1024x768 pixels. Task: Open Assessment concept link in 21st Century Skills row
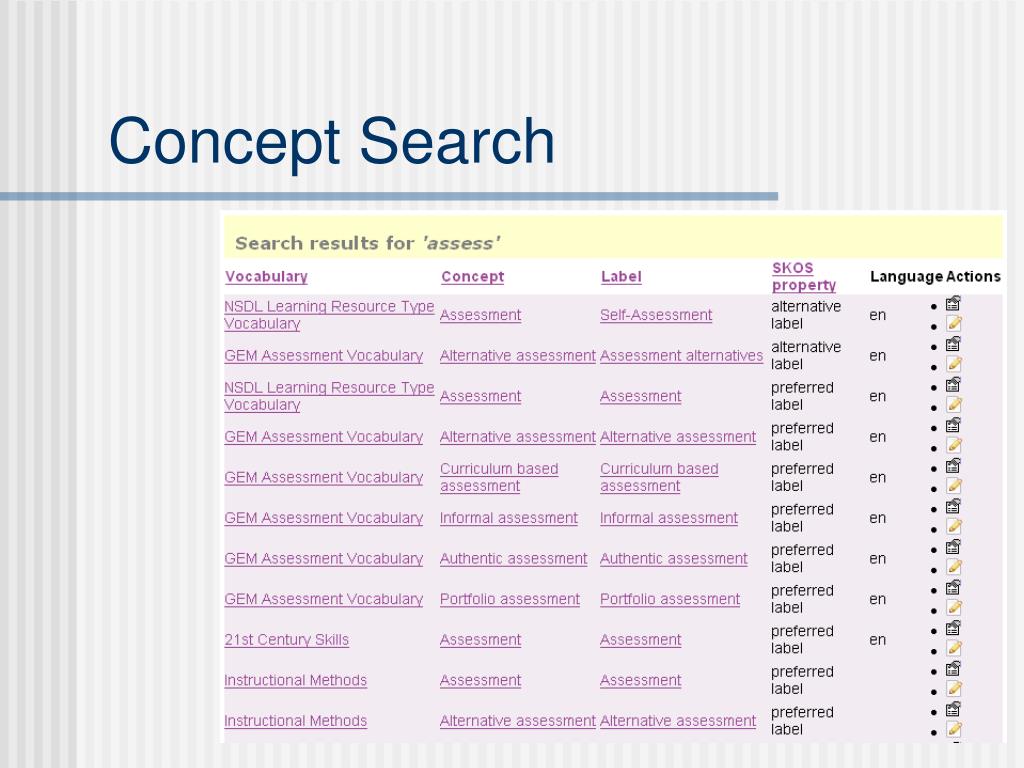coord(480,639)
